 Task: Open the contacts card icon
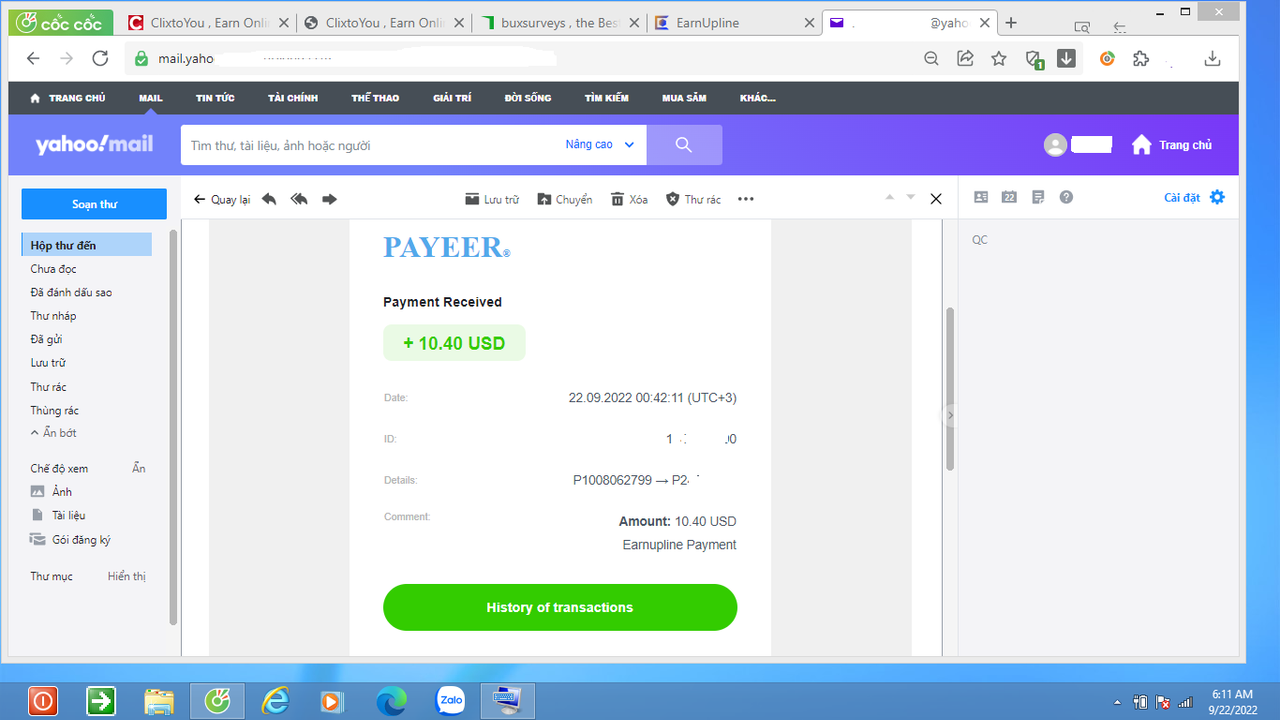pyautogui.click(x=981, y=197)
